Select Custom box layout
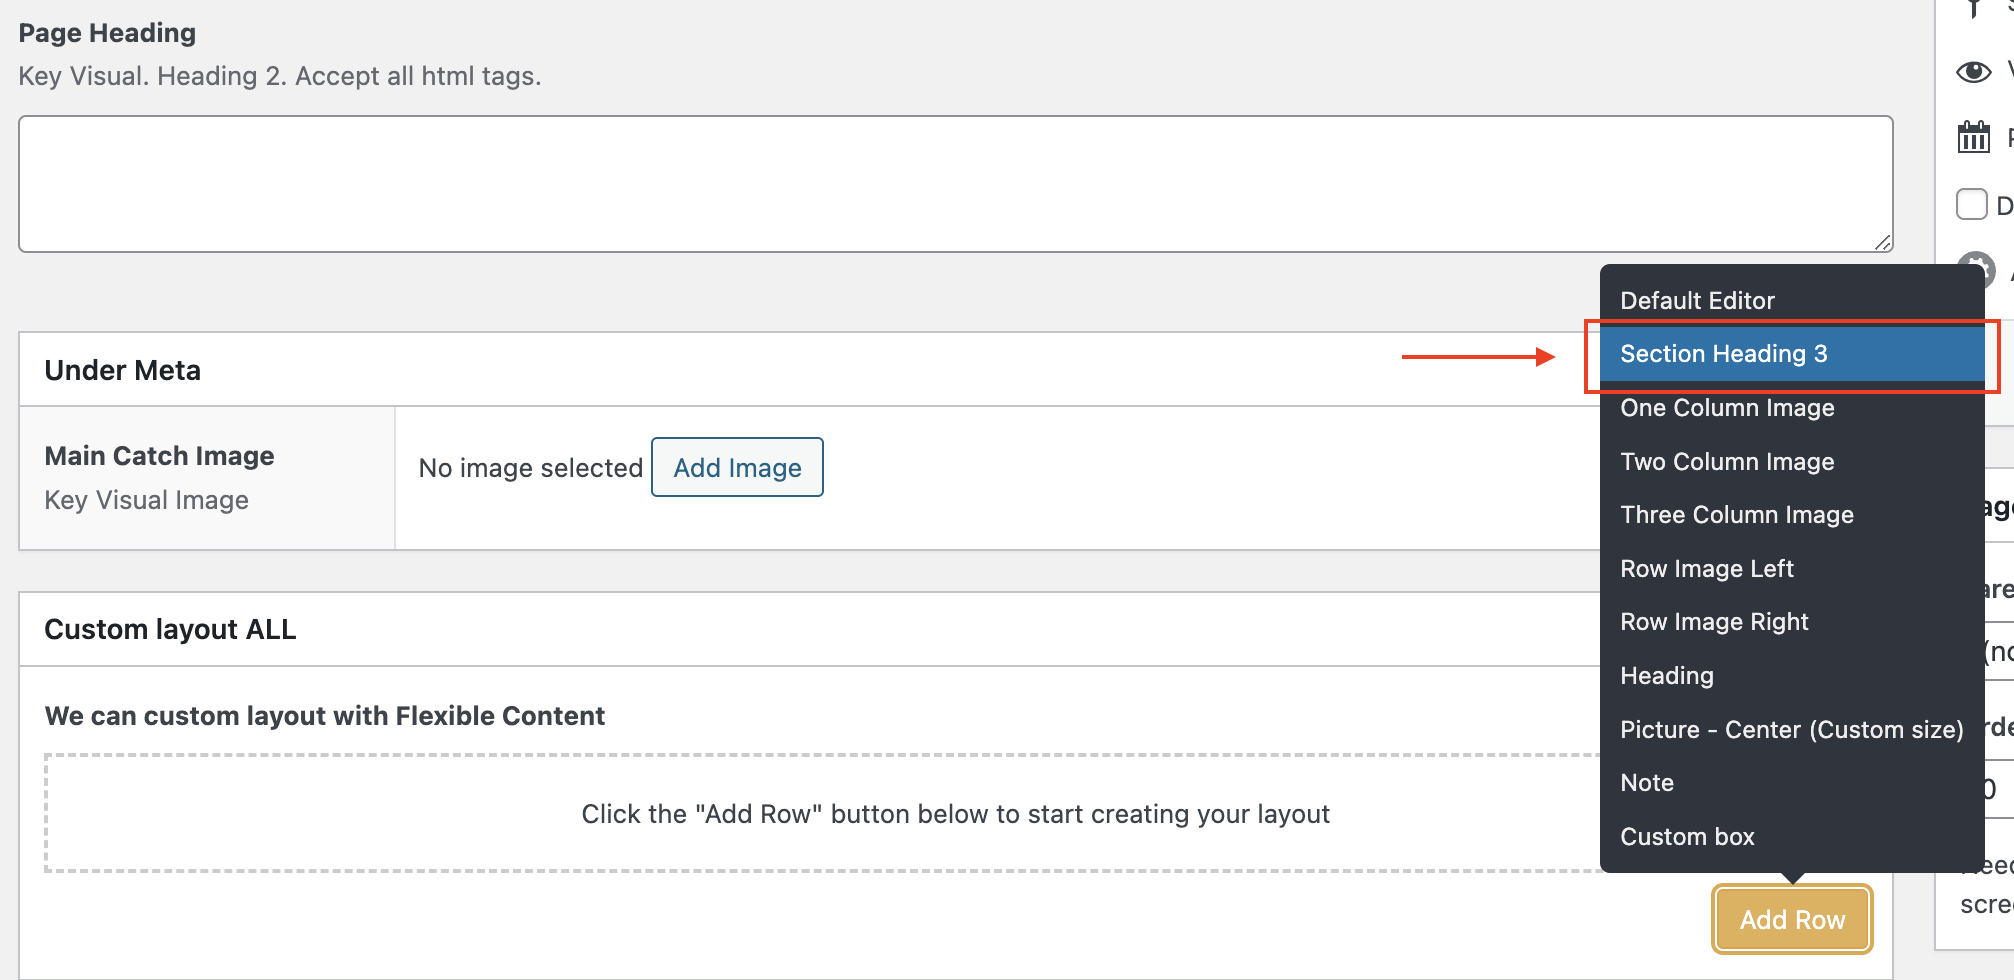This screenshot has height=980, width=2014. tap(1687, 837)
